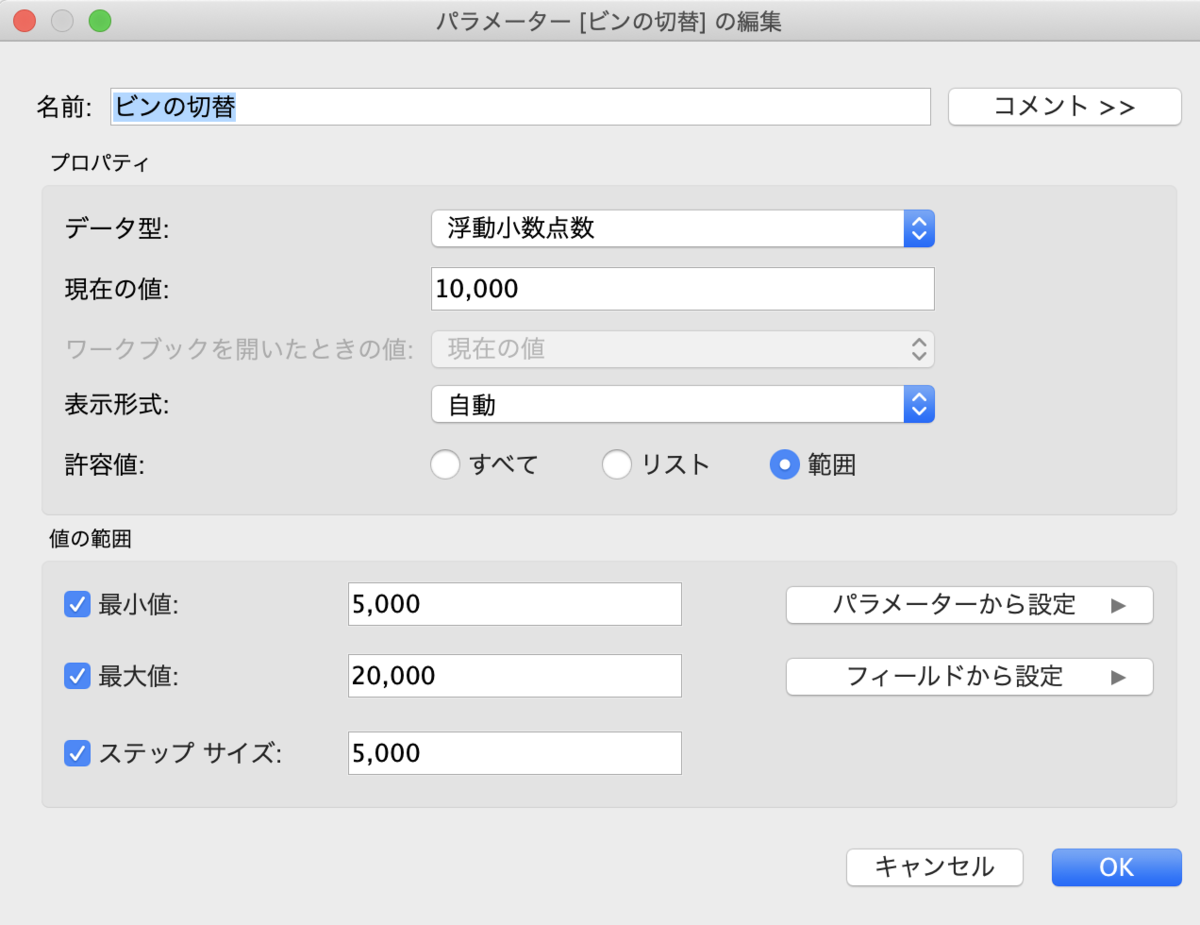Click the 最大値 field showing 20,000

pyautogui.click(x=515, y=676)
